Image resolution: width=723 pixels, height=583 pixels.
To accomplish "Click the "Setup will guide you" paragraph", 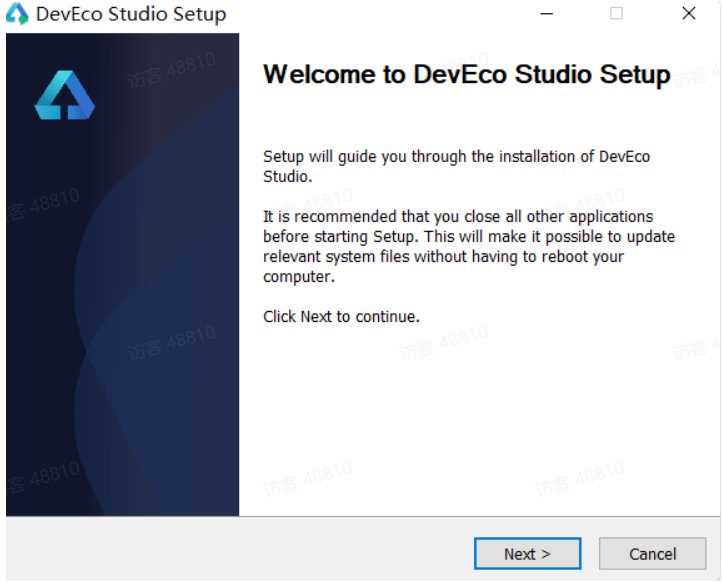I will click(457, 166).
